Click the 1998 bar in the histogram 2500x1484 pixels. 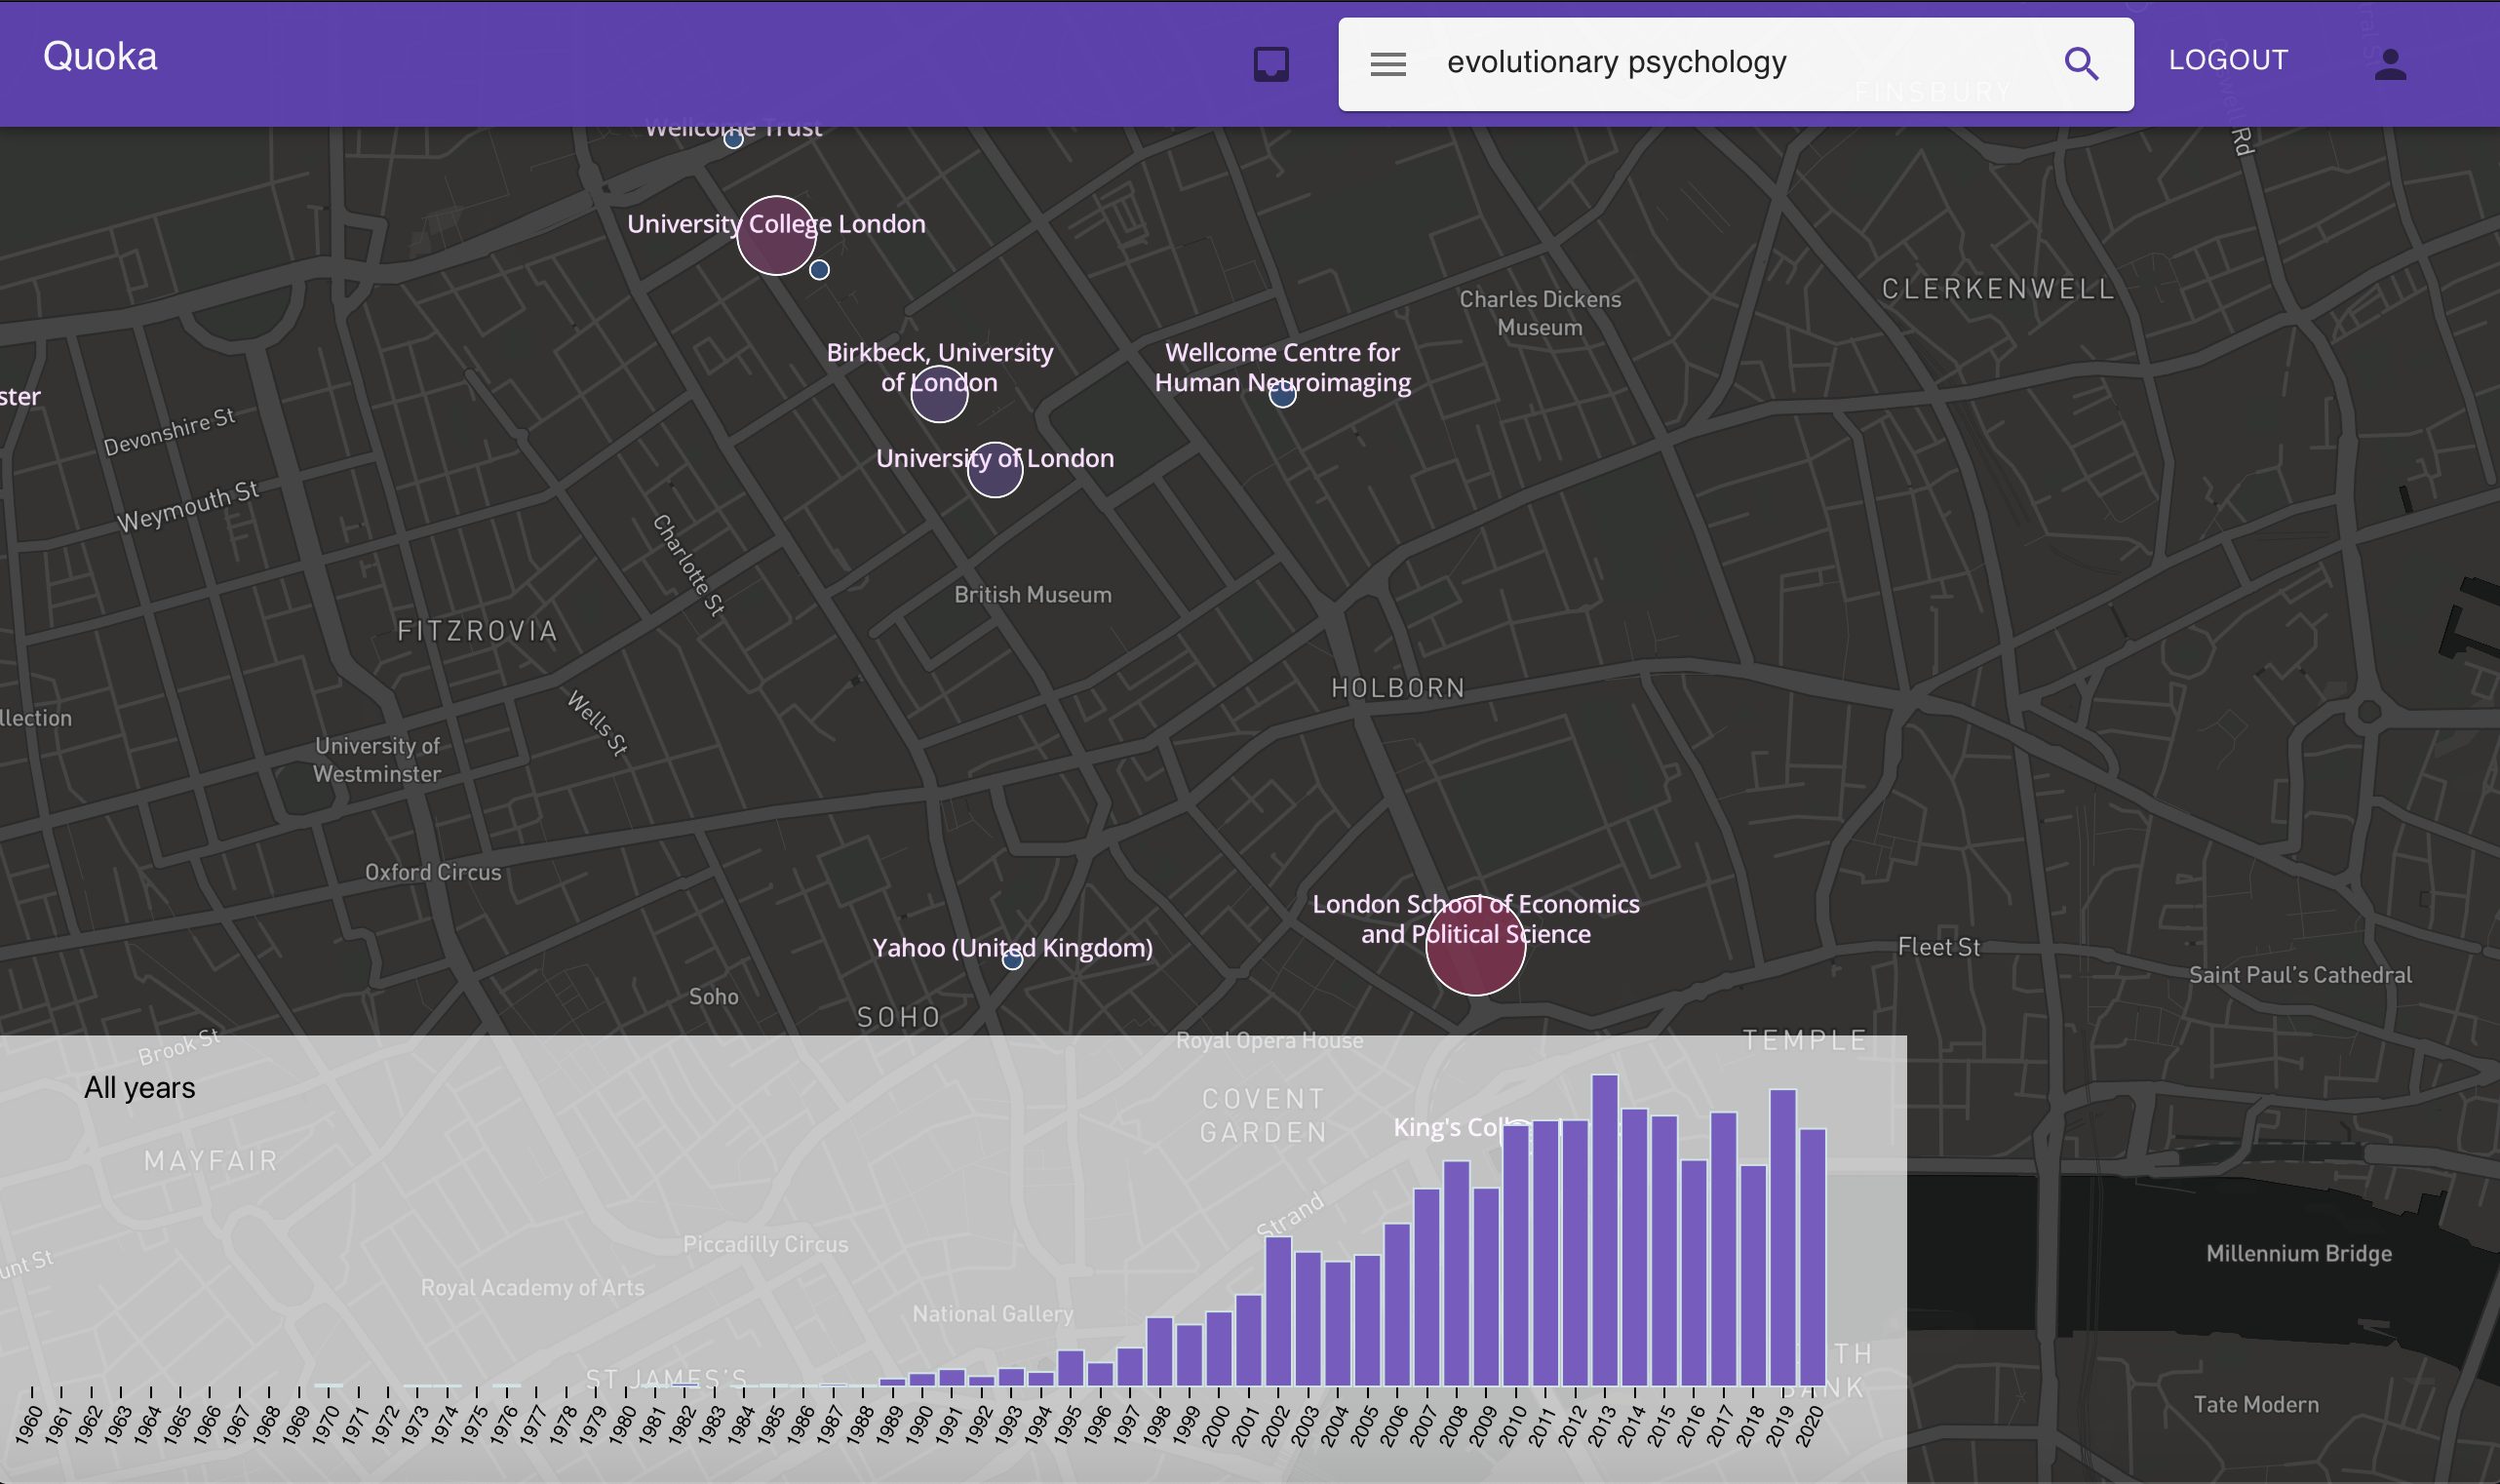click(1159, 1351)
